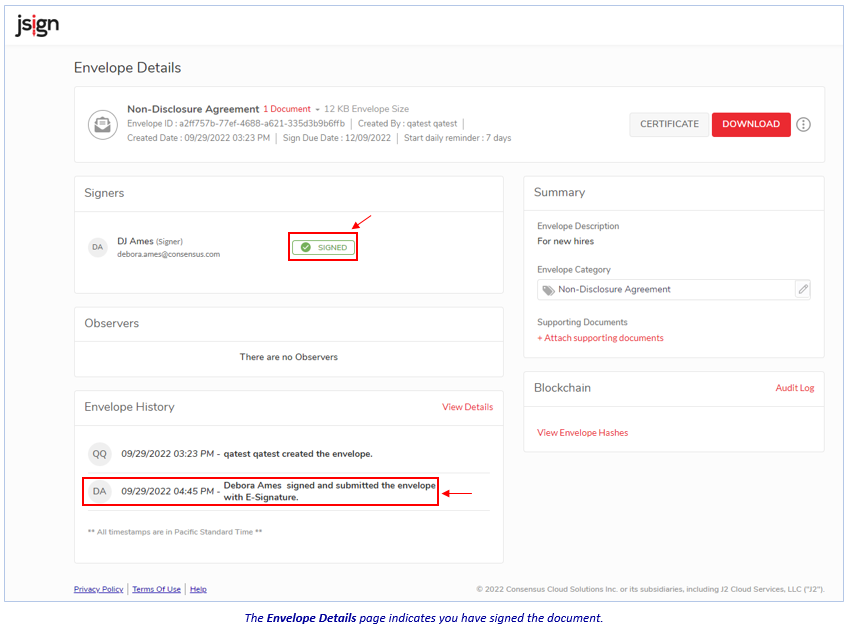Open the Help footer link

pyautogui.click(x=198, y=589)
